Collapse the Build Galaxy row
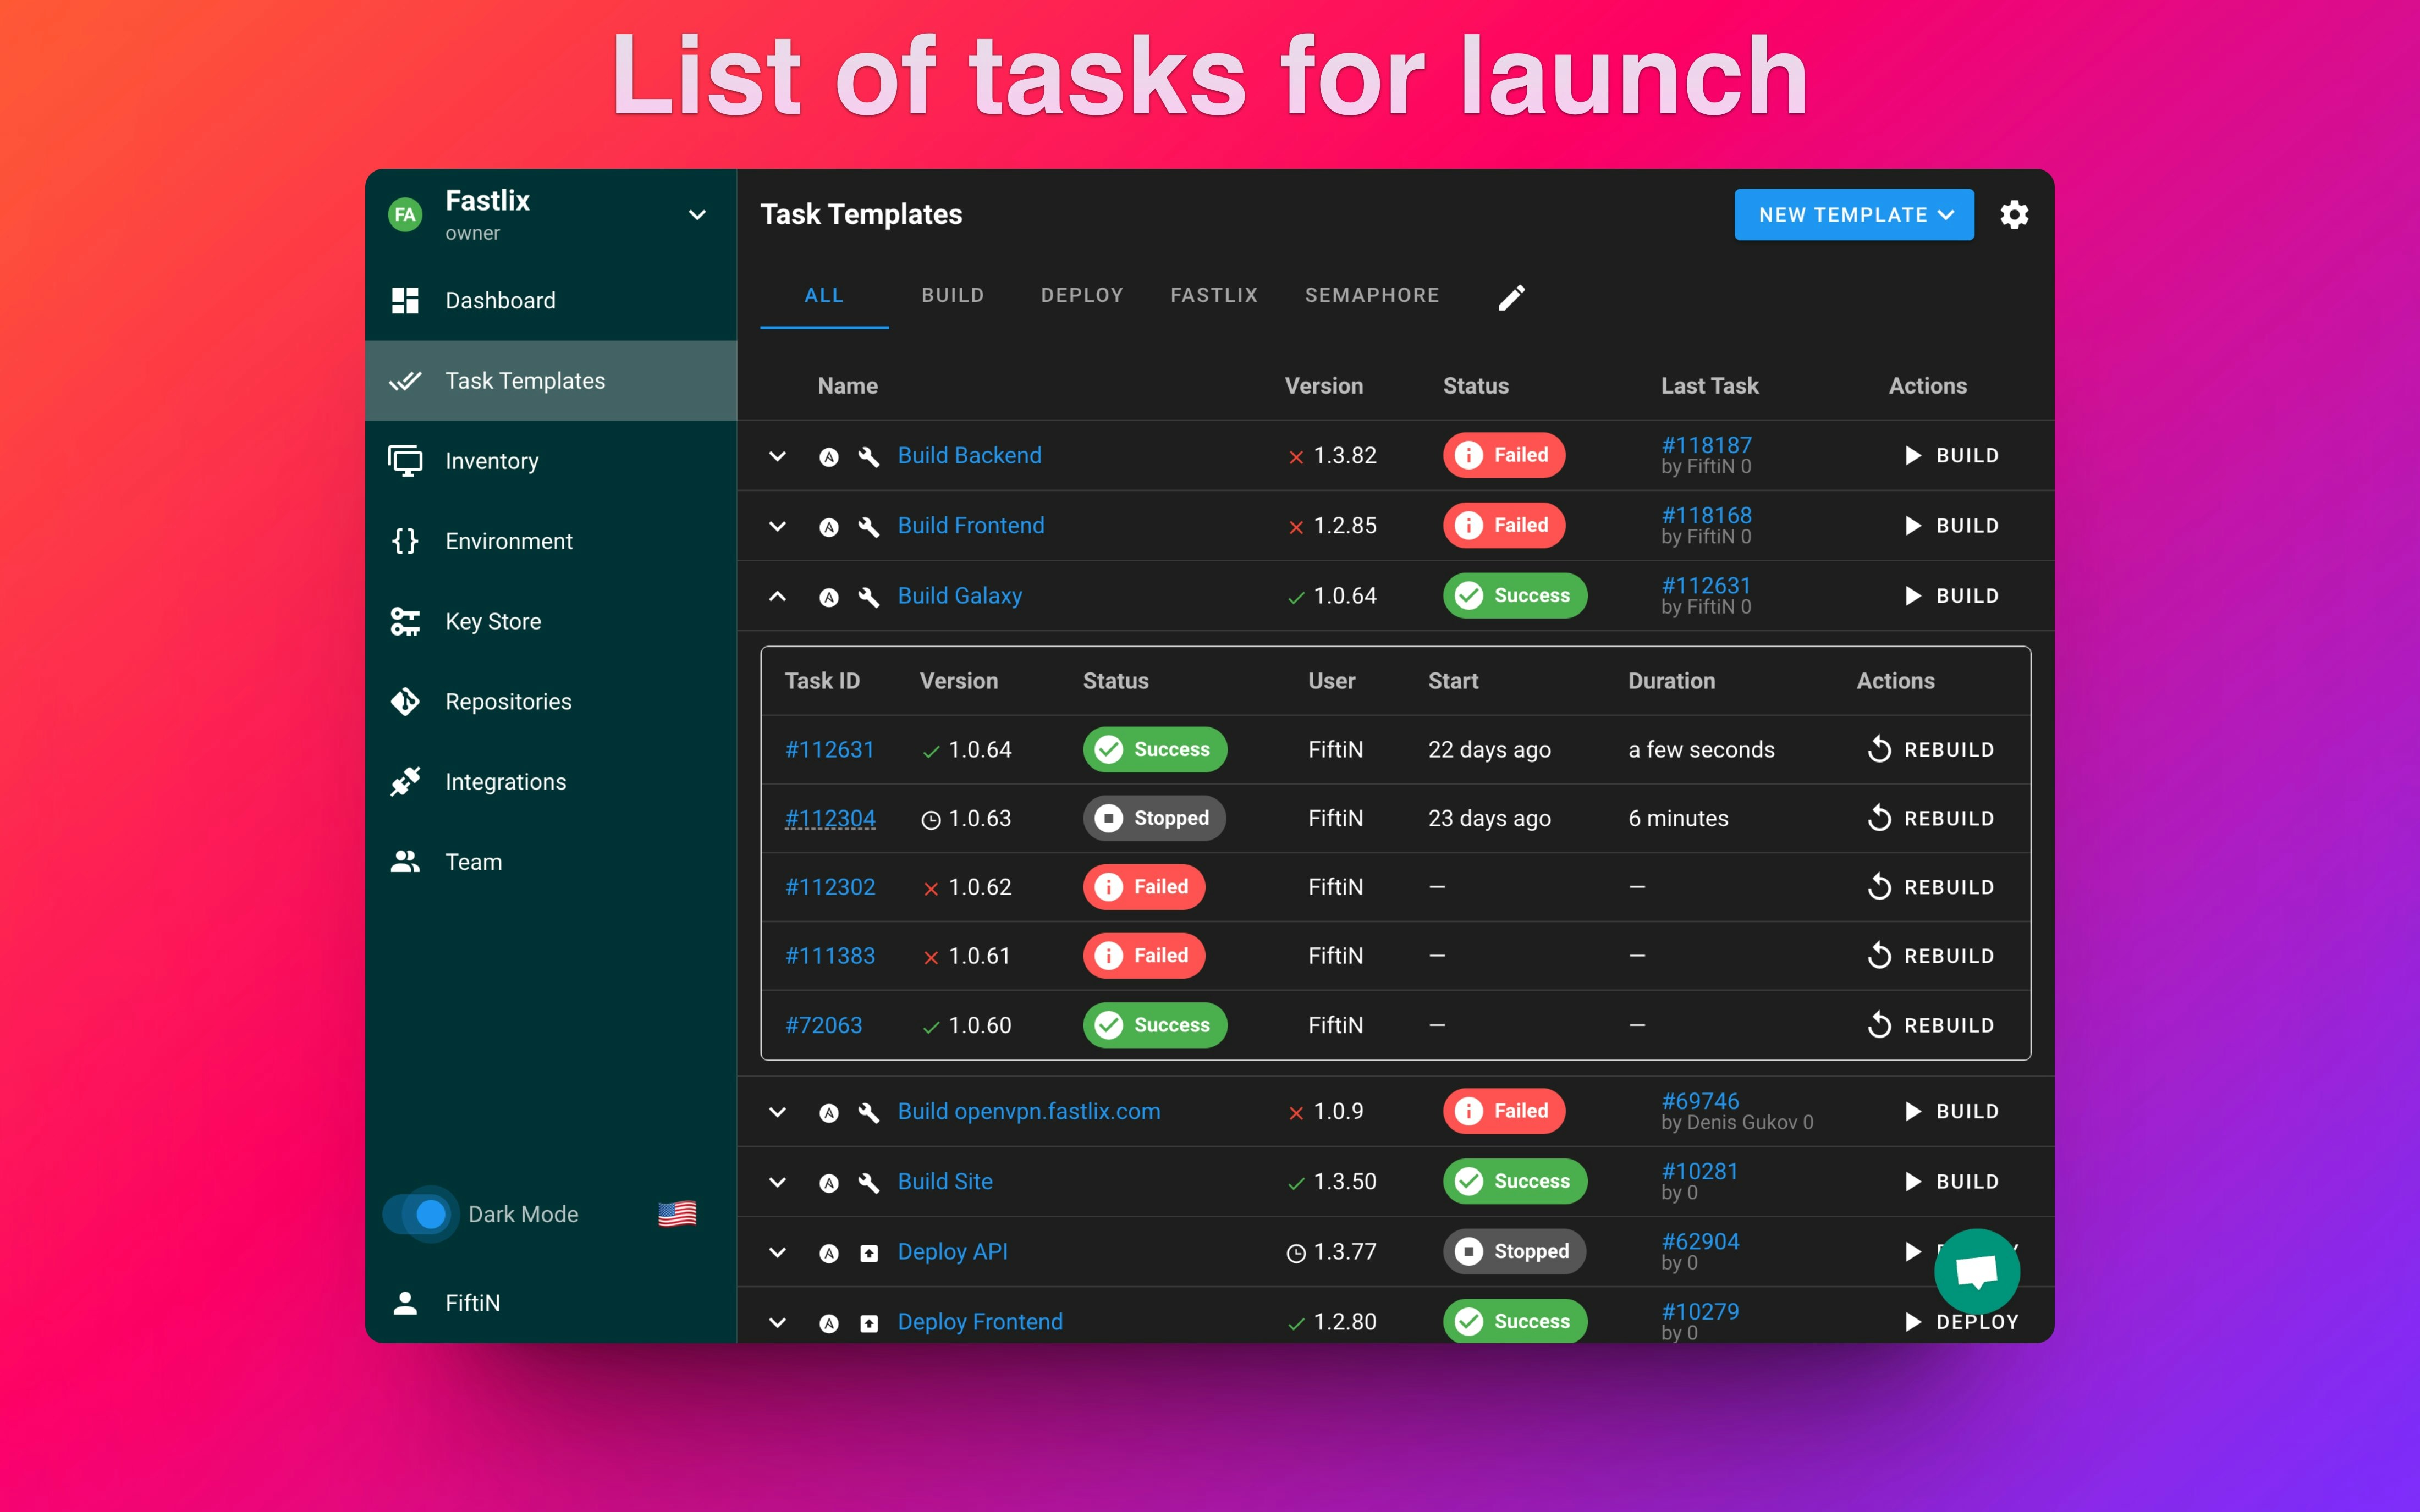The image size is (2420, 1512). click(x=777, y=596)
